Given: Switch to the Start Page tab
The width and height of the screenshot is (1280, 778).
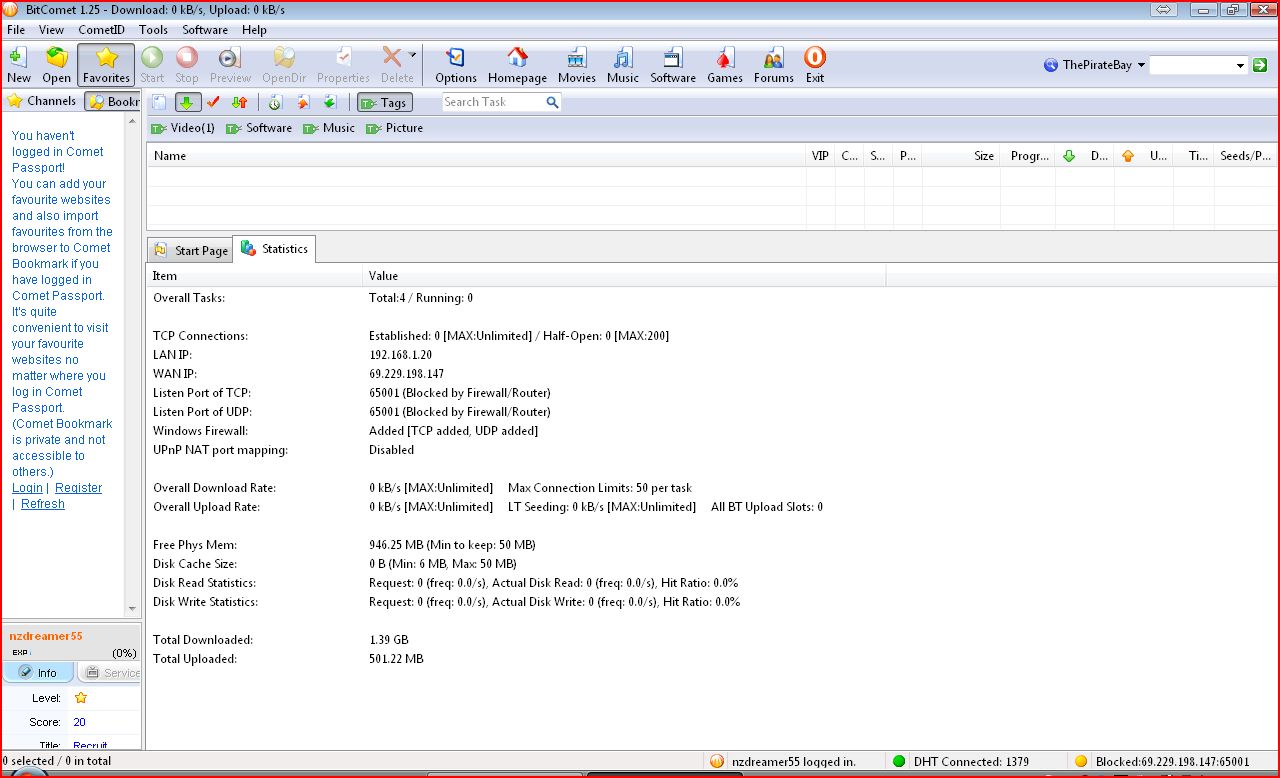Looking at the screenshot, I should (190, 250).
